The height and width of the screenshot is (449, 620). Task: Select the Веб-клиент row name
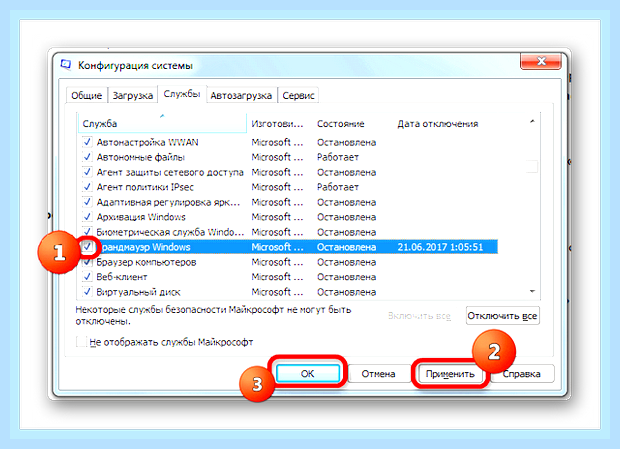click(x=122, y=277)
